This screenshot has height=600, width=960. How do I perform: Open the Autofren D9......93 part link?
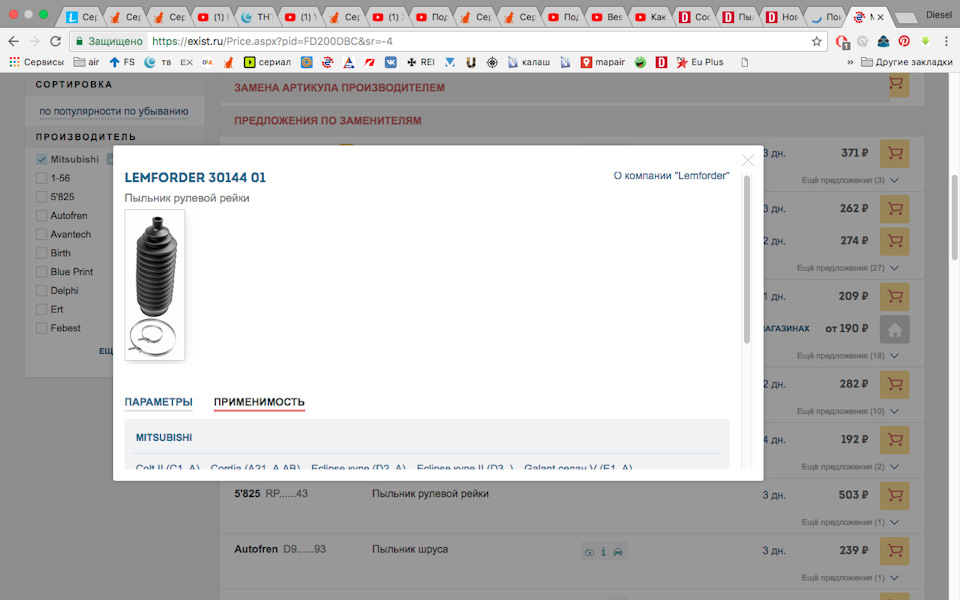point(280,549)
